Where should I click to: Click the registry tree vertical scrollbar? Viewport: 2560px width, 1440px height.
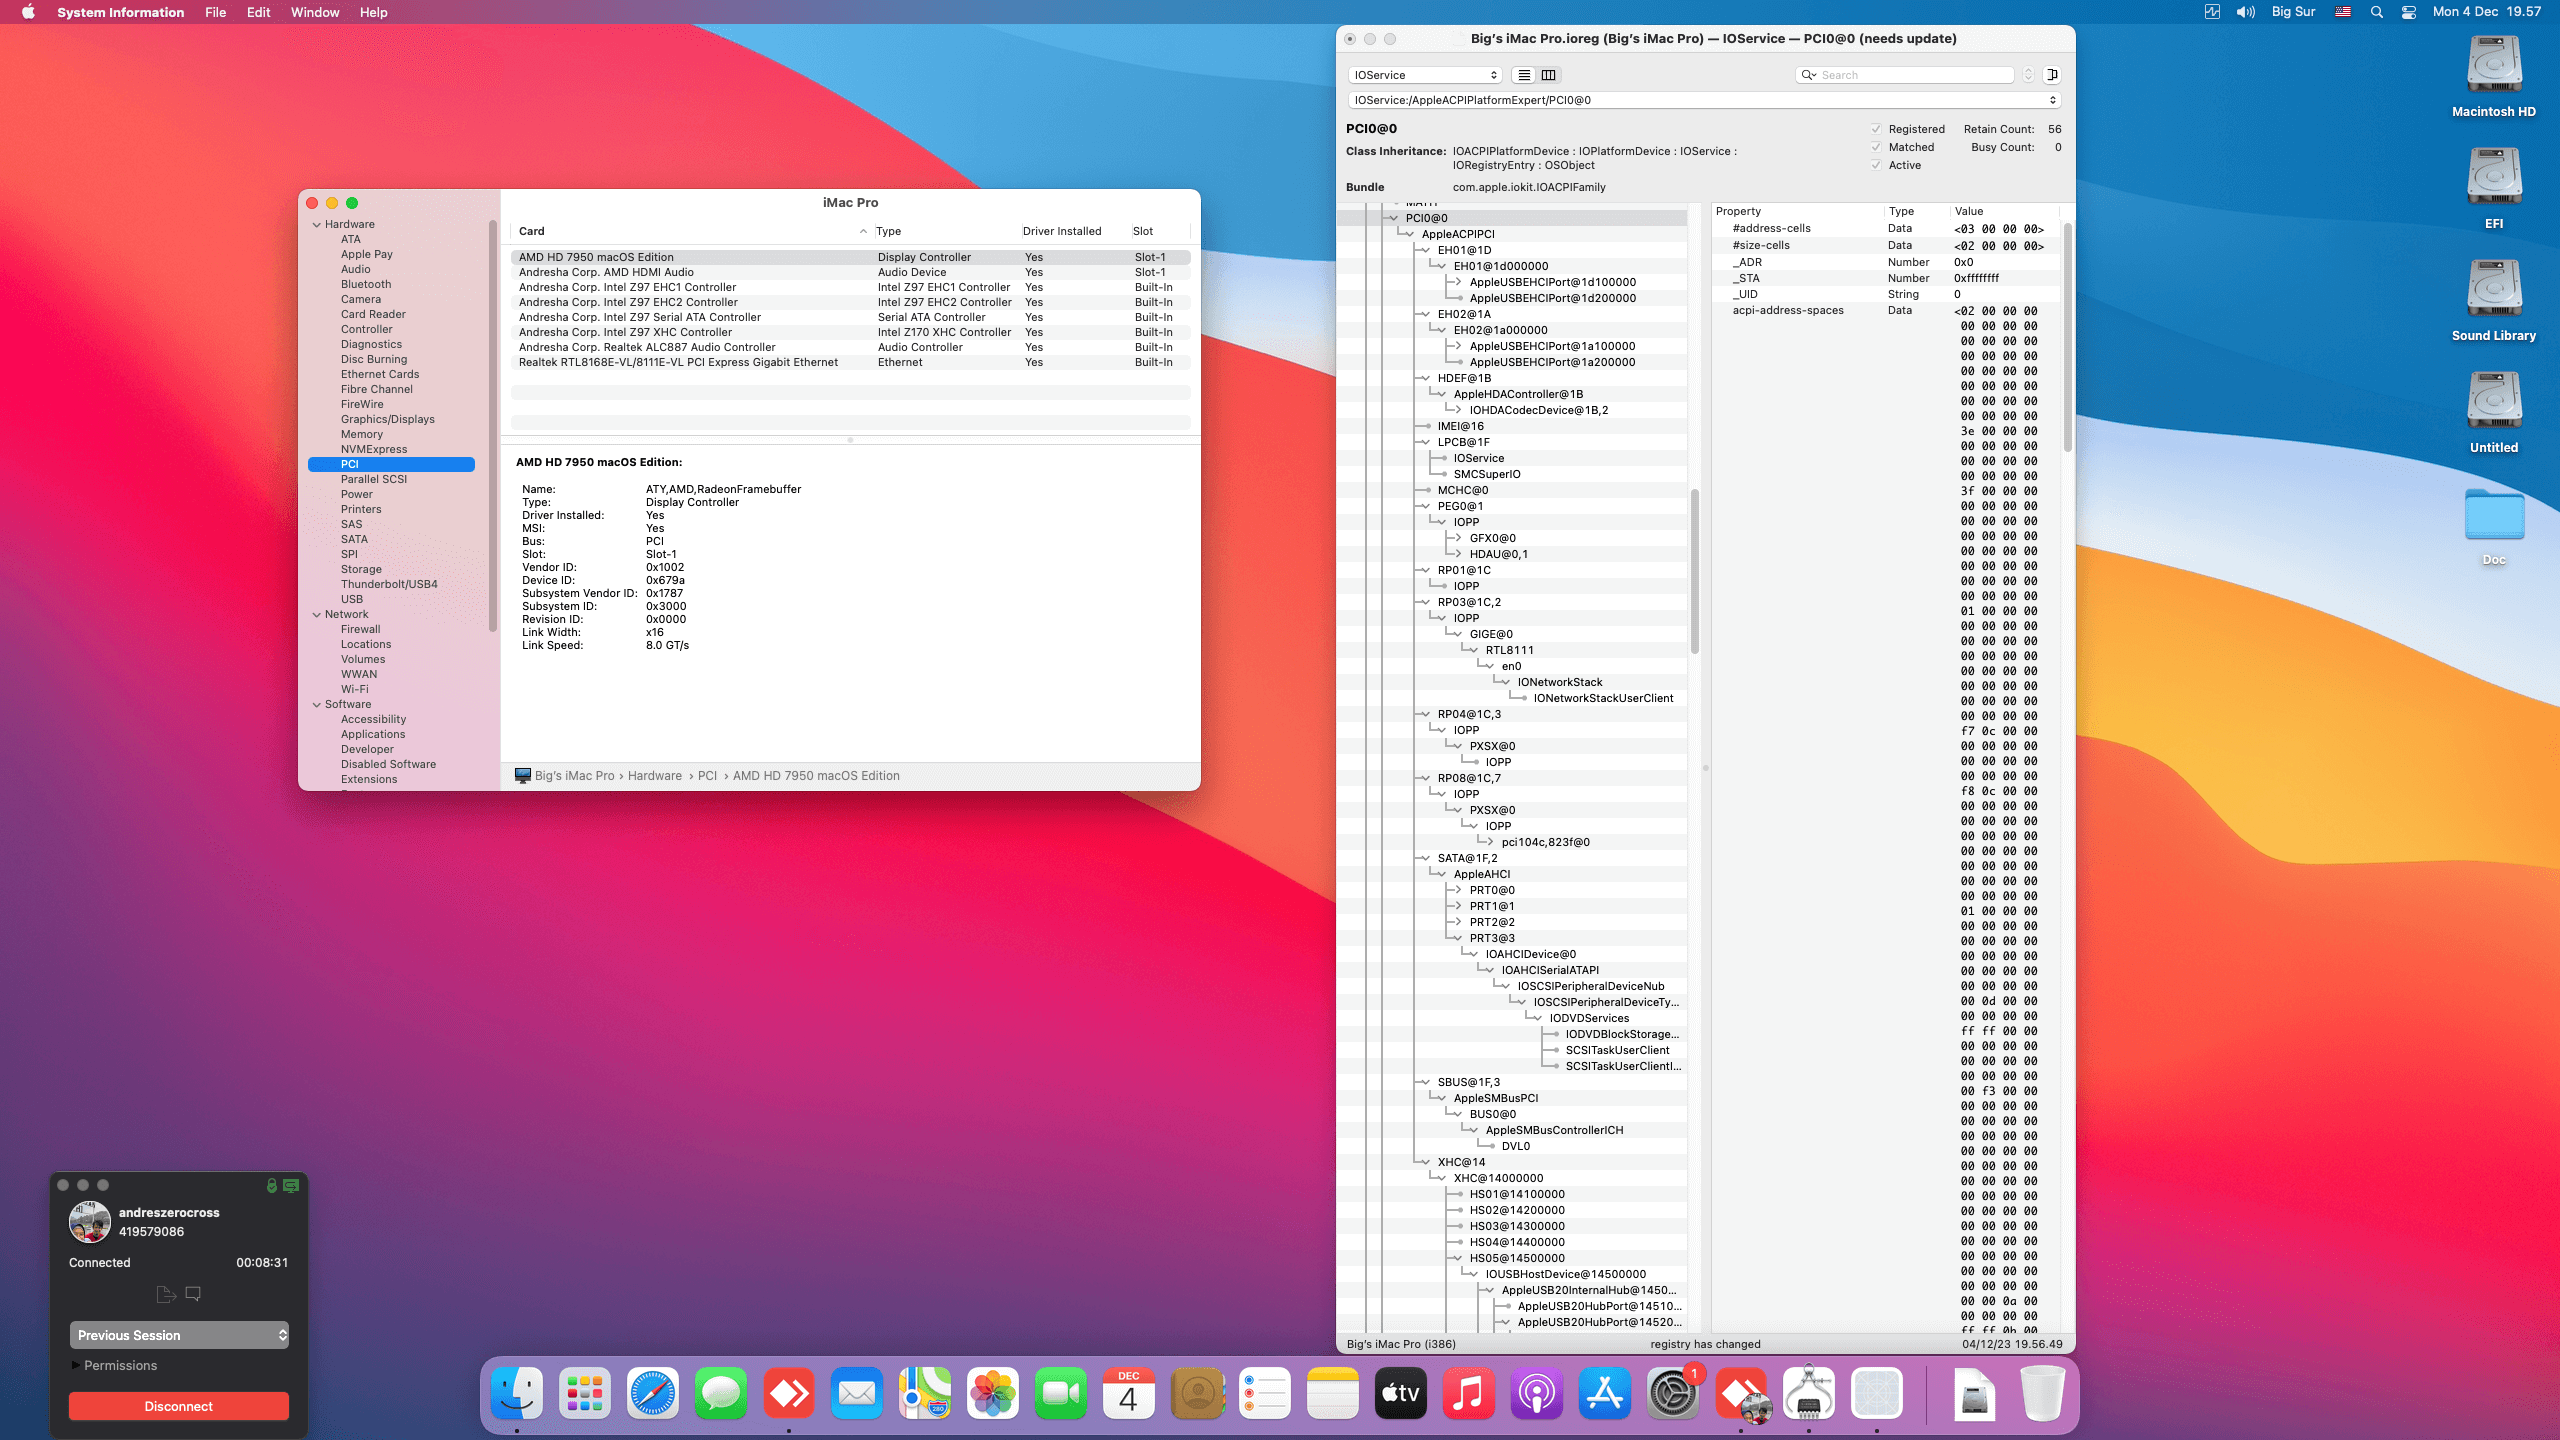click(1695, 570)
